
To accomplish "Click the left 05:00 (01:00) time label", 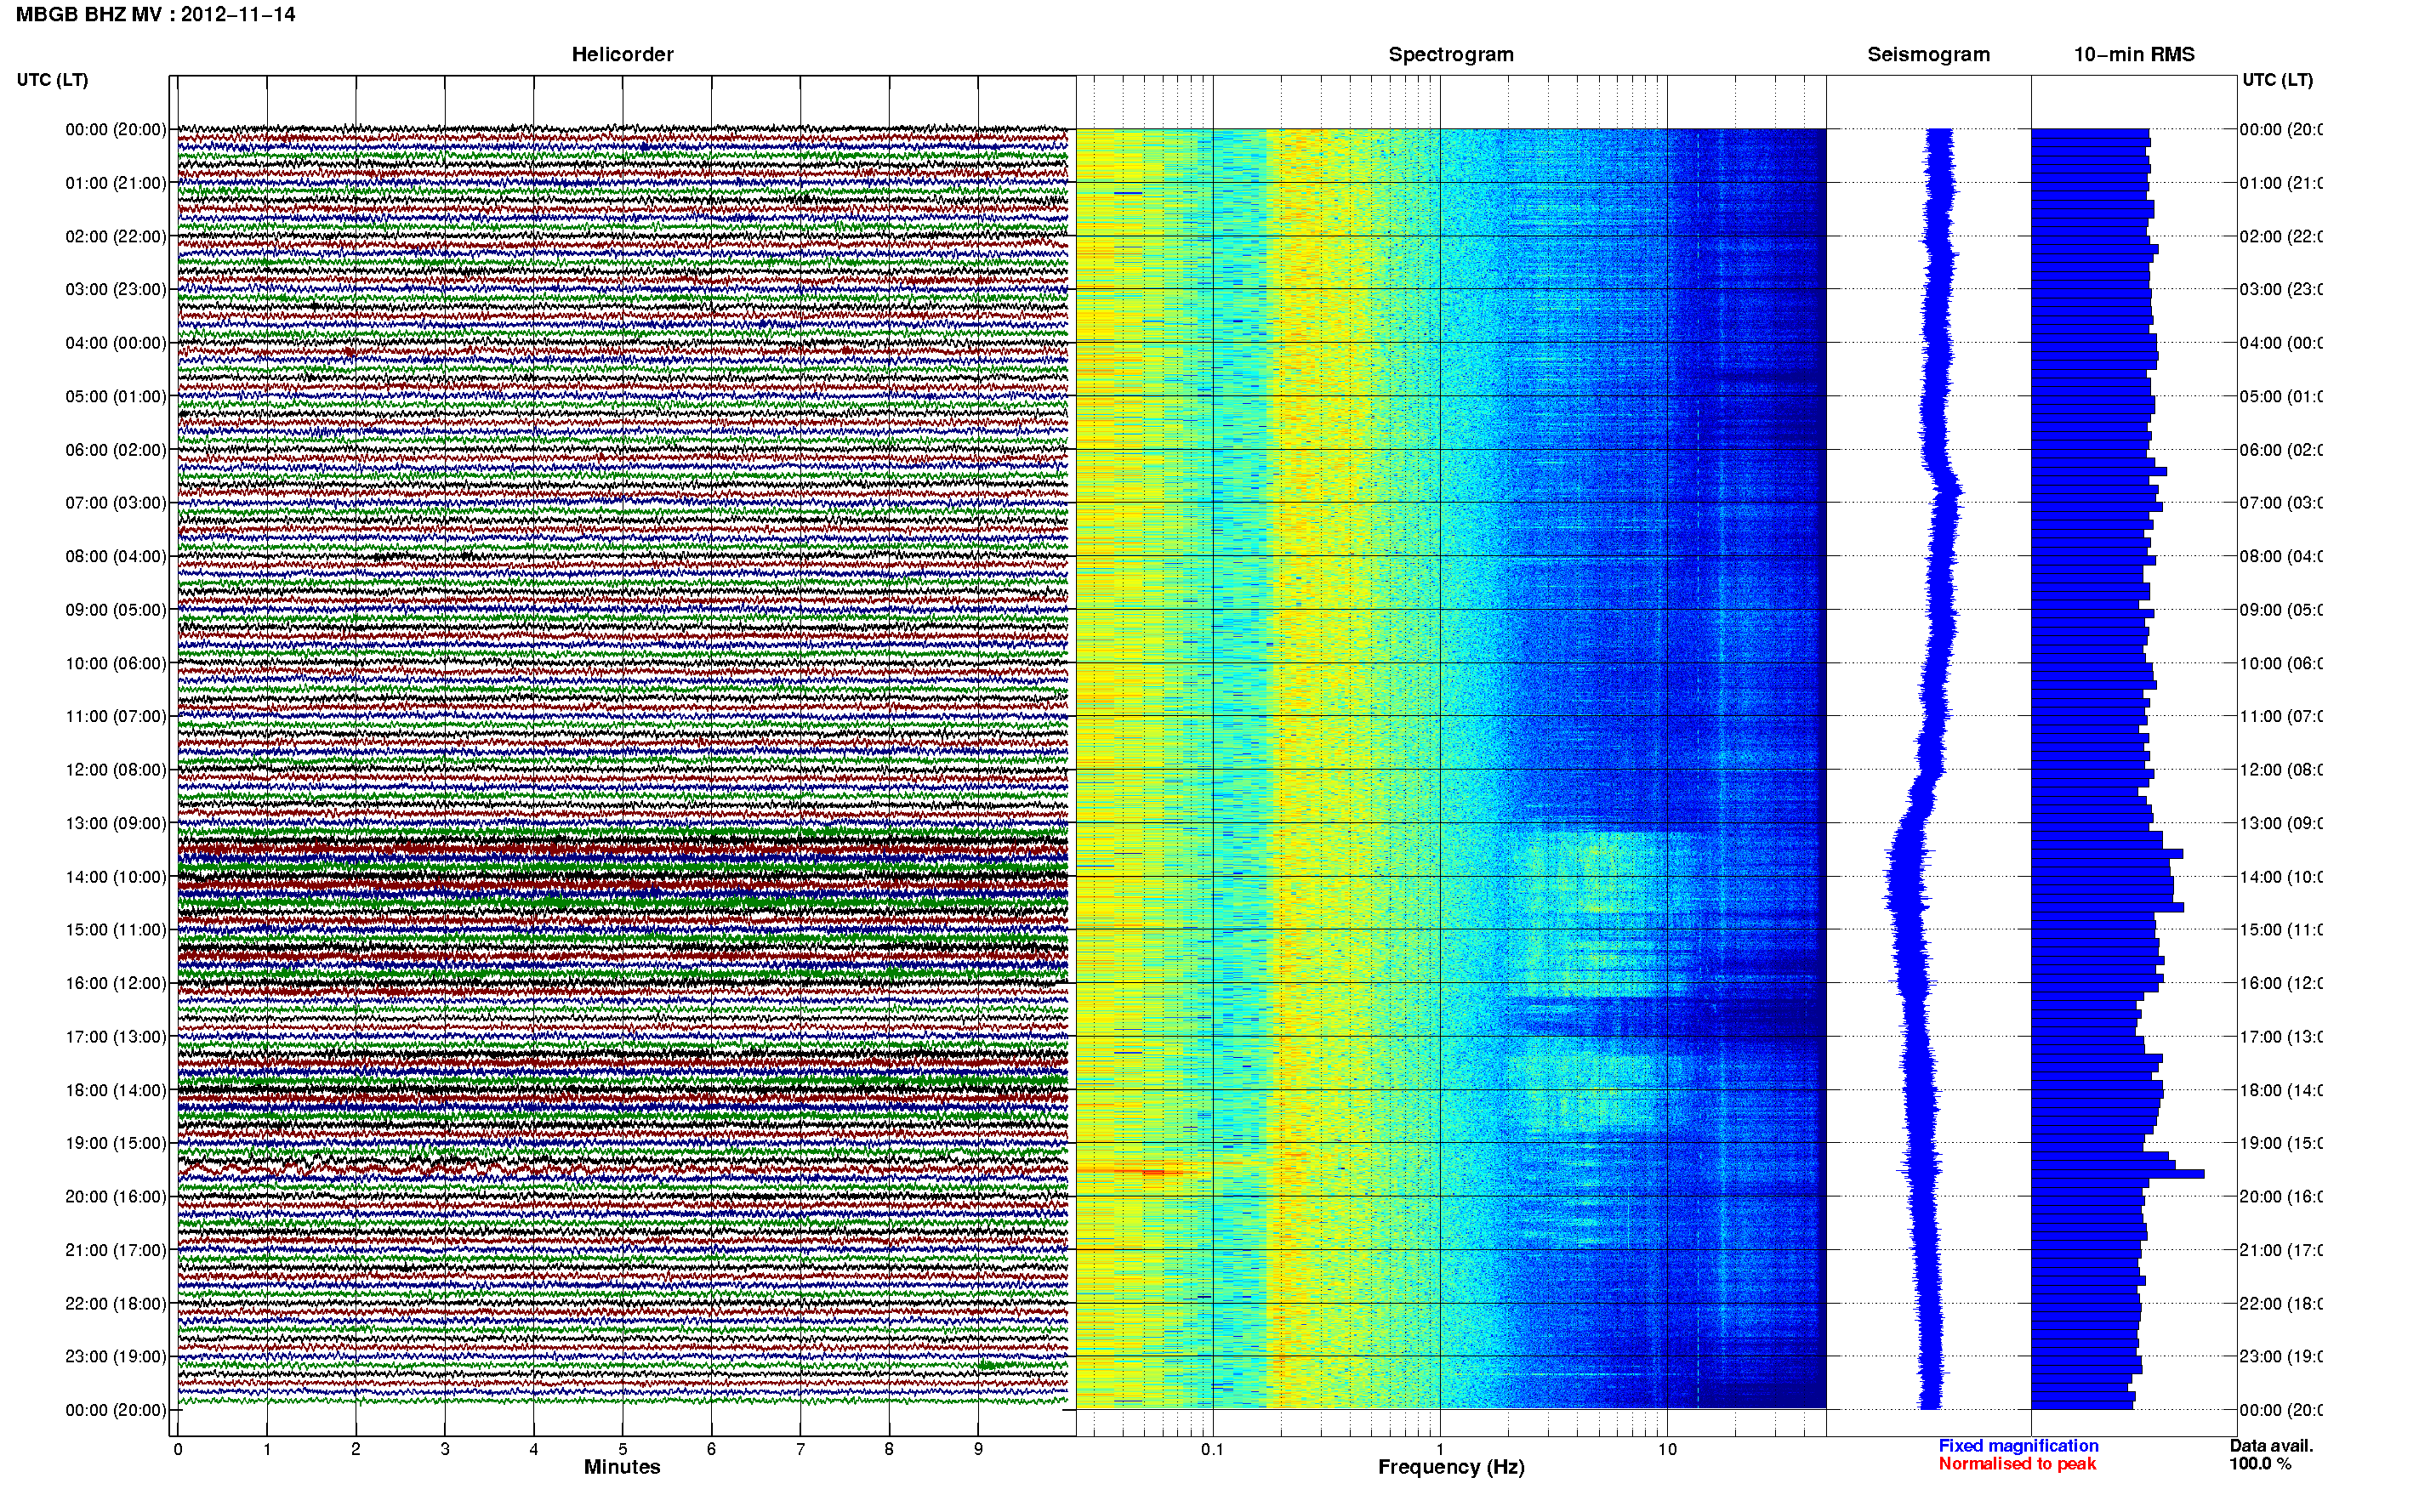I will point(116,396).
